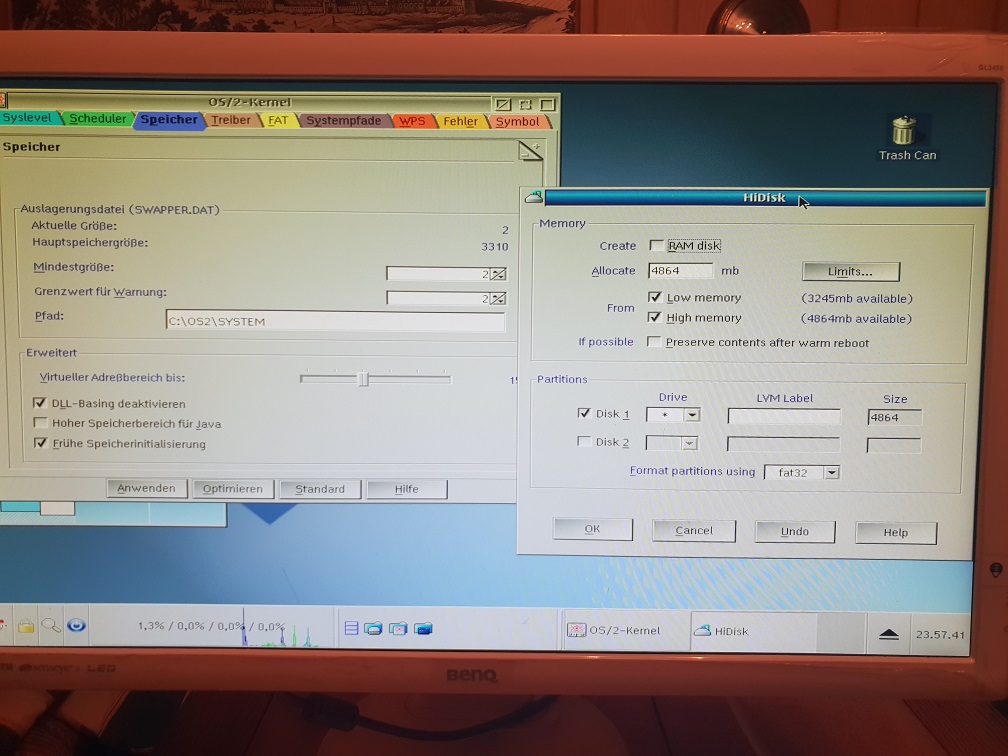The image size is (1008, 756).
Task: Click the OS/2-Kernel icon in the taskbar
Action: coord(576,630)
